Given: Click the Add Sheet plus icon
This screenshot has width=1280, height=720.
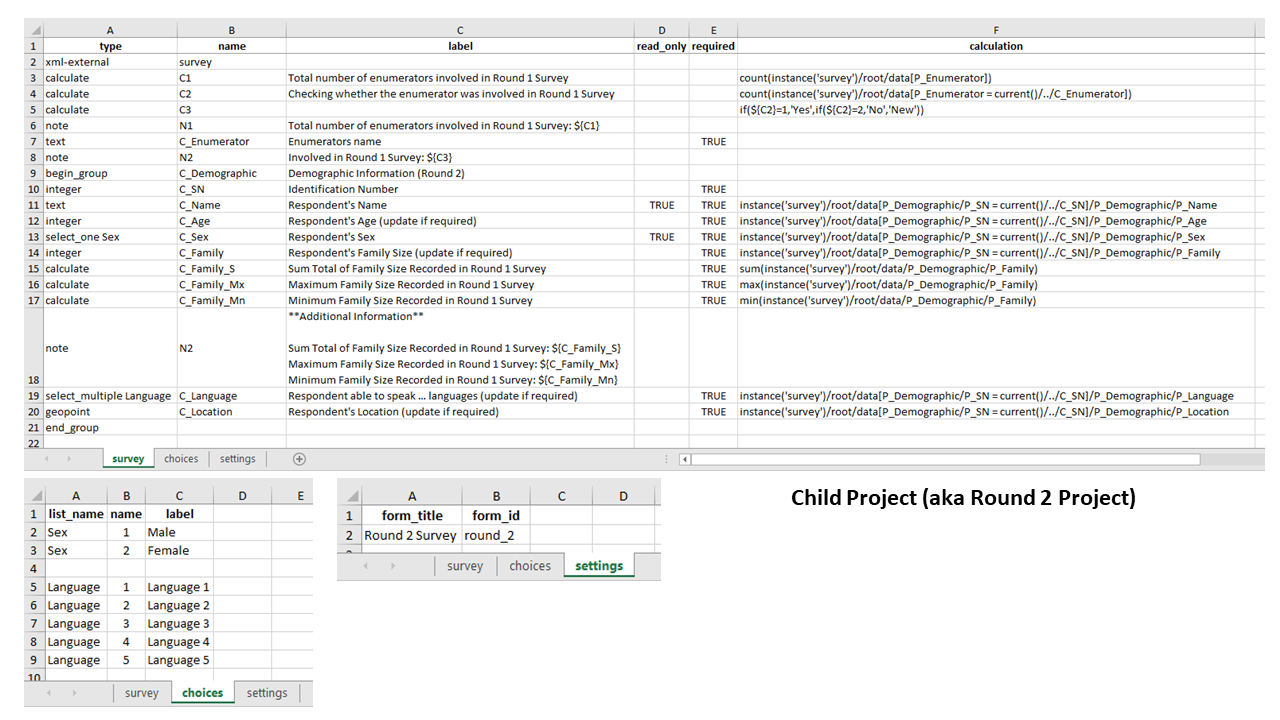Looking at the screenshot, I should (300, 458).
